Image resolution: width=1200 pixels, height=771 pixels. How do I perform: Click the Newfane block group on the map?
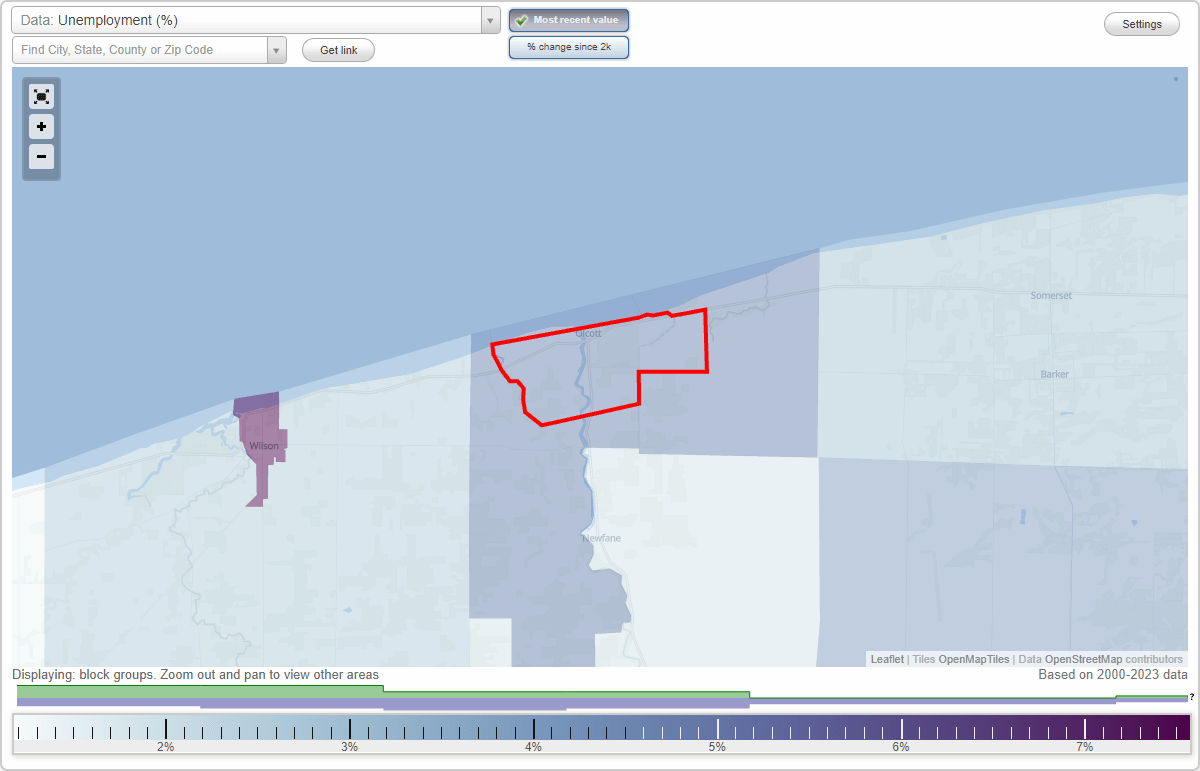point(600,540)
